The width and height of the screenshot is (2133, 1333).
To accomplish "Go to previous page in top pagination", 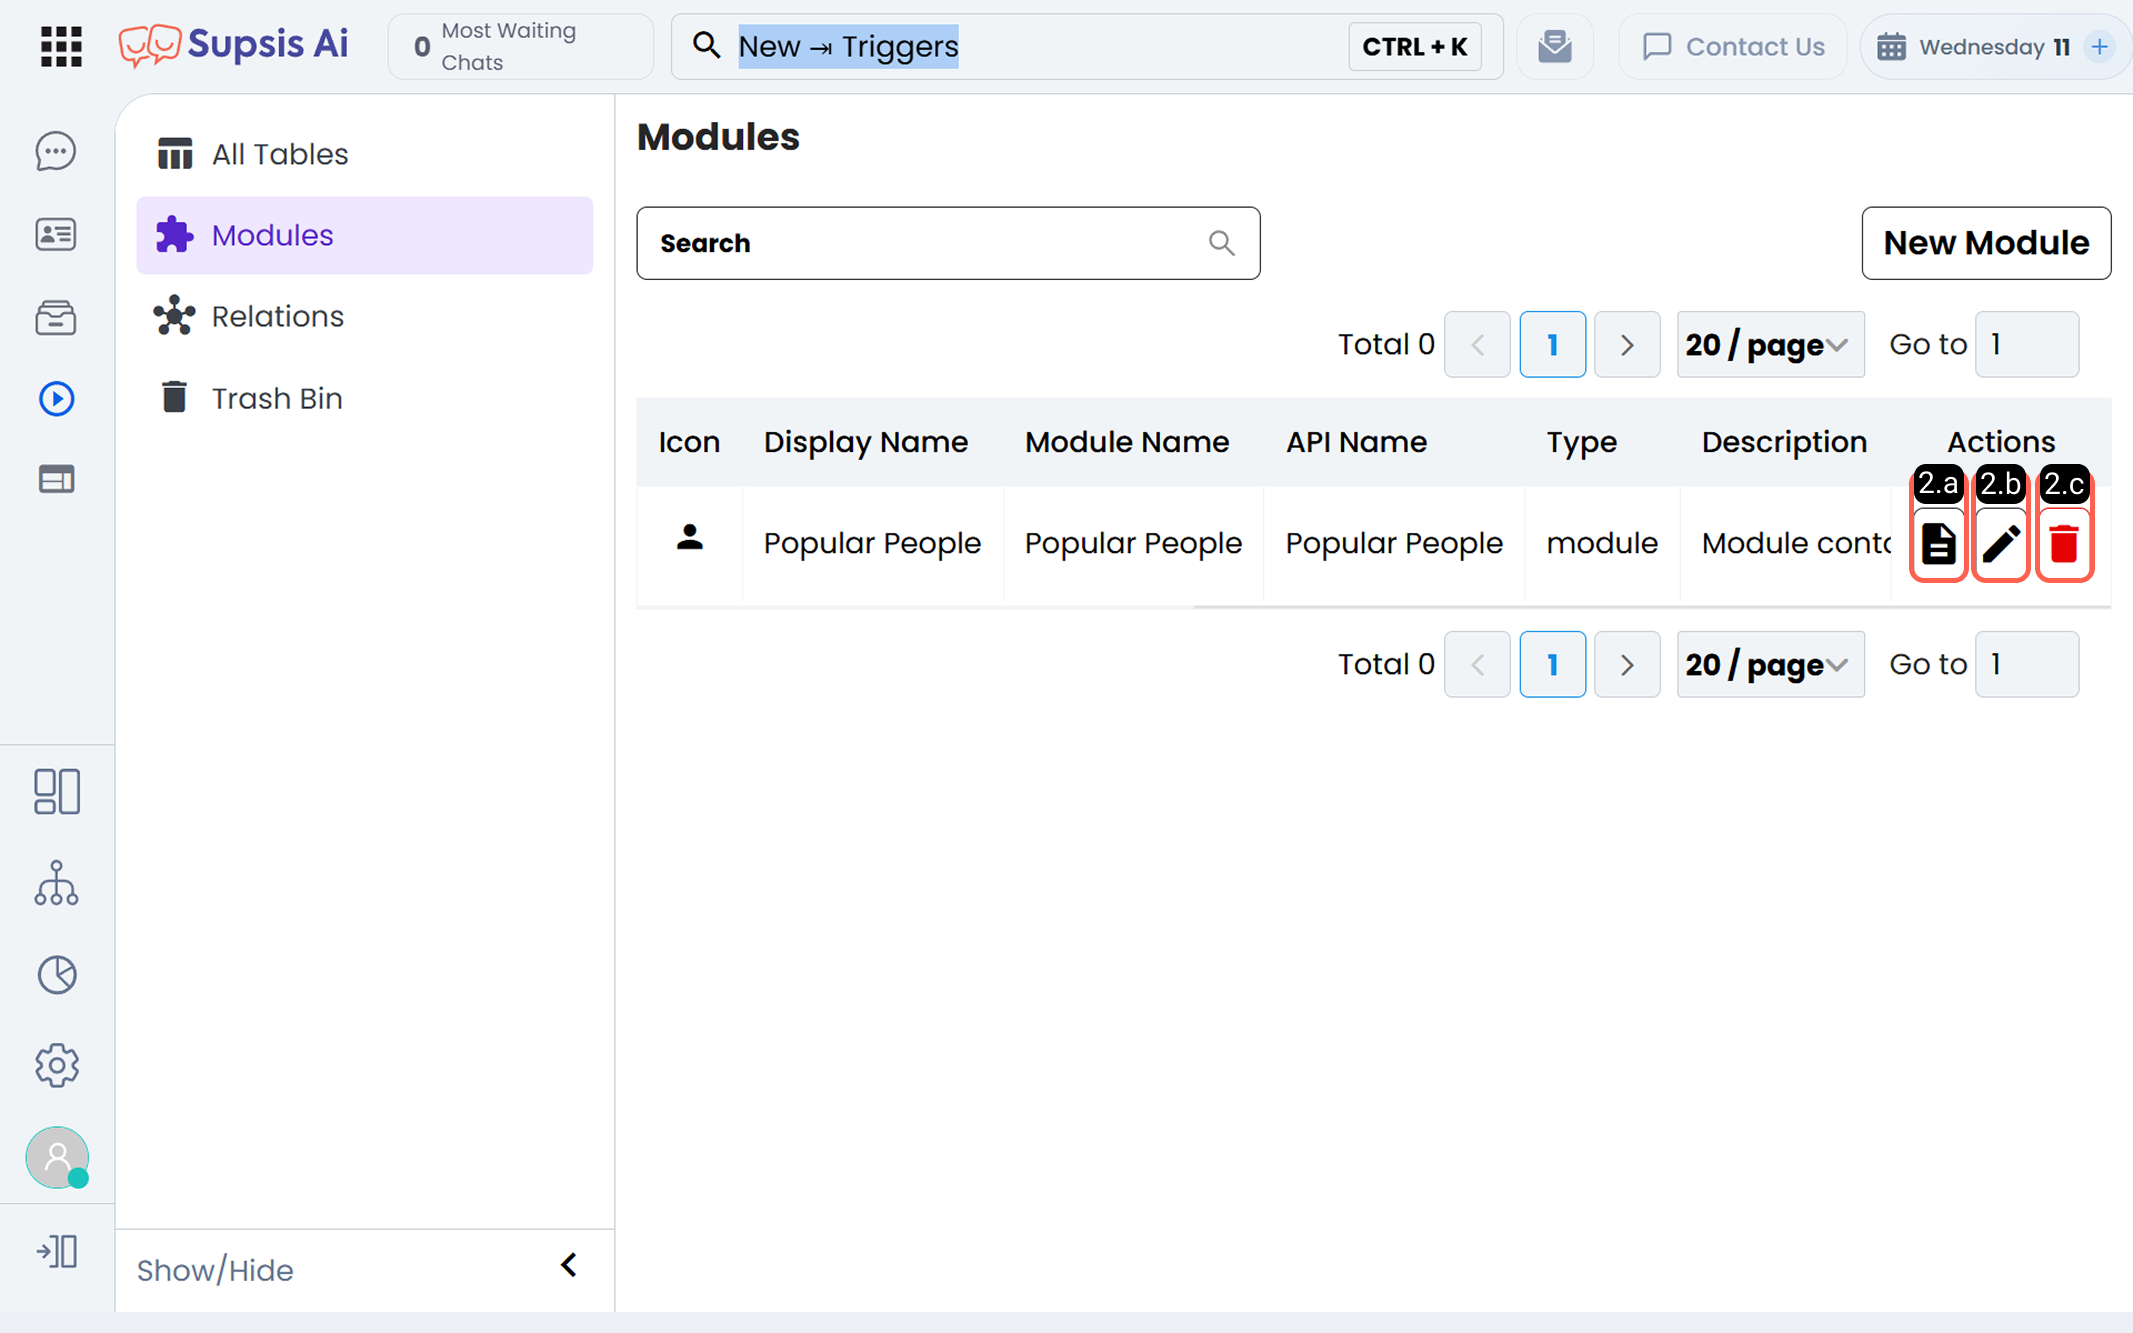I will [x=1477, y=344].
